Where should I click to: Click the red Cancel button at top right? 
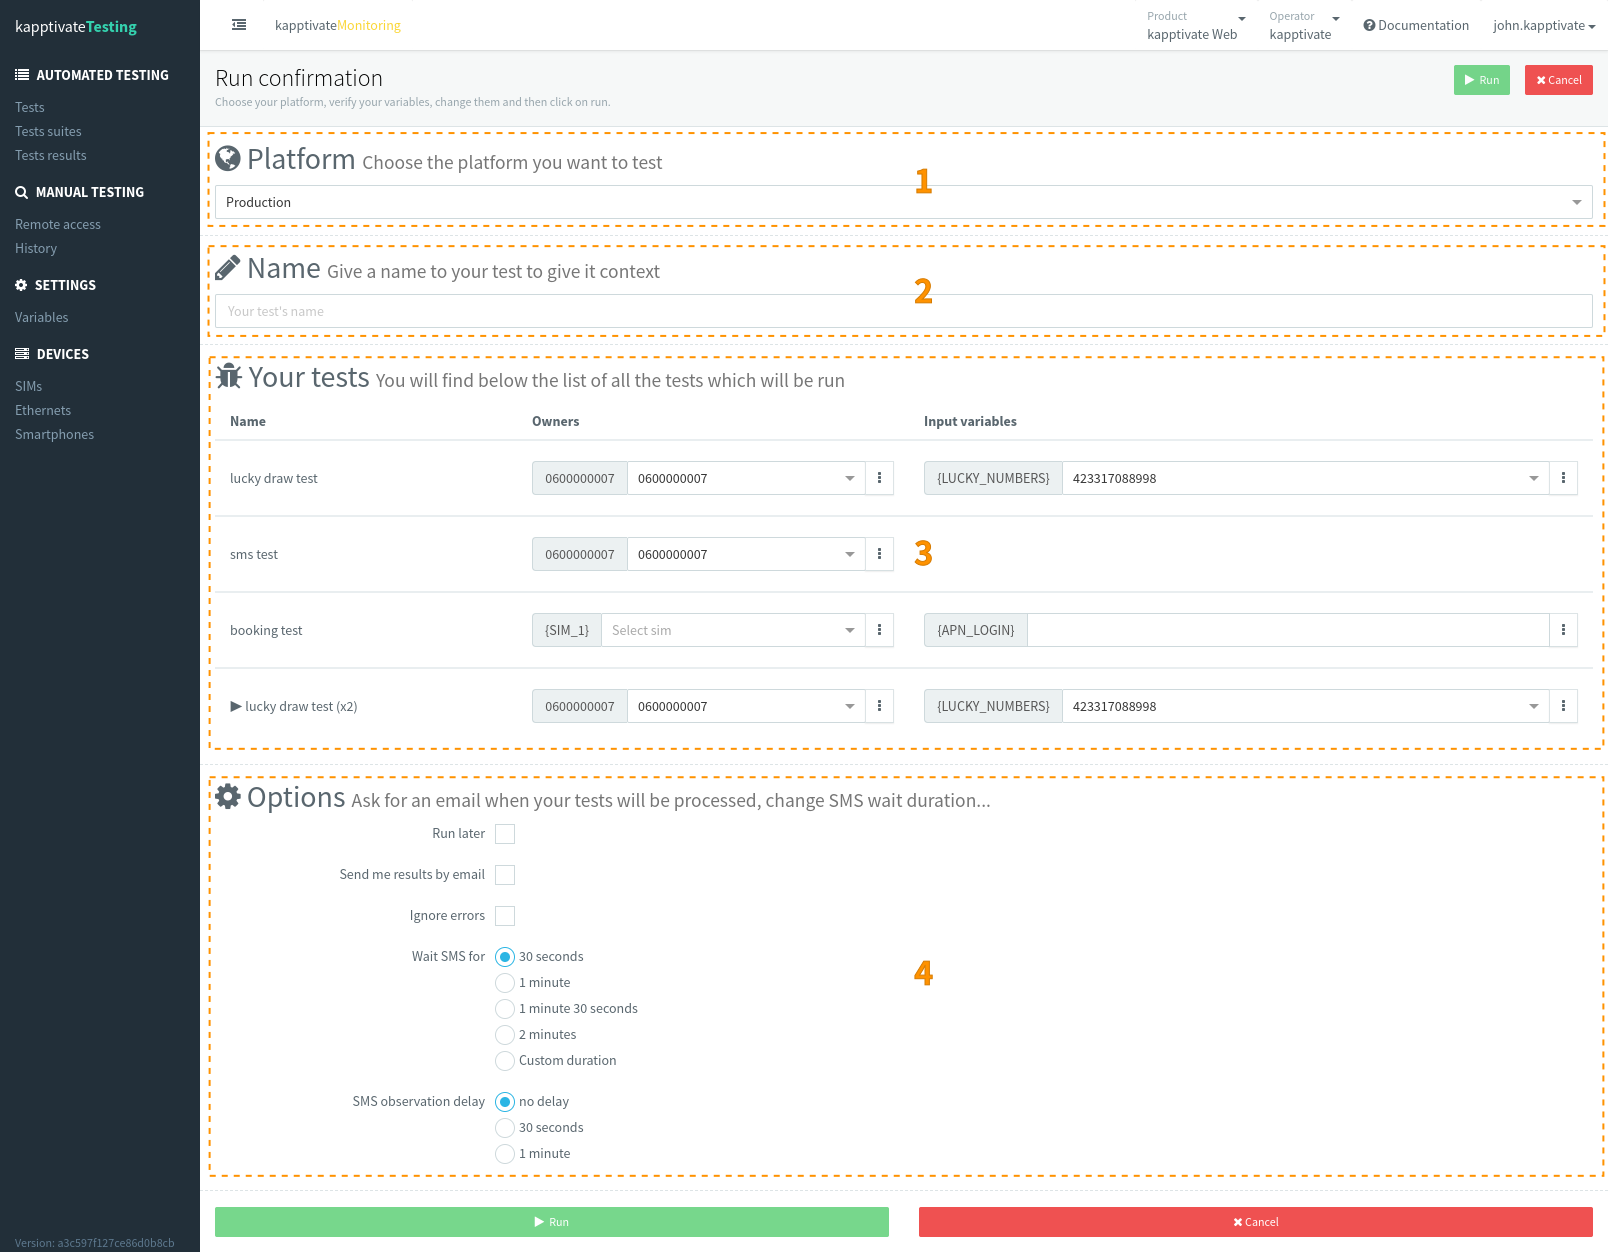pos(1558,80)
